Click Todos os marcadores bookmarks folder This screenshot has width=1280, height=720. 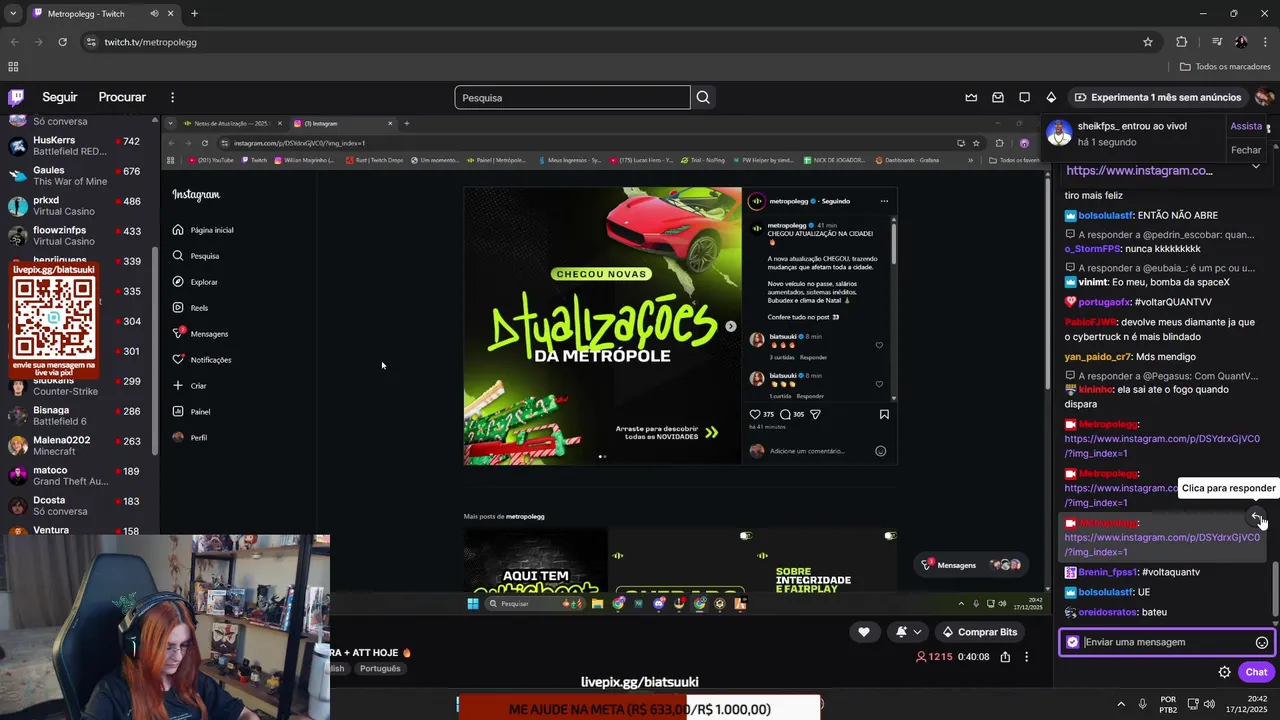pyautogui.click(x=1225, y=67)
